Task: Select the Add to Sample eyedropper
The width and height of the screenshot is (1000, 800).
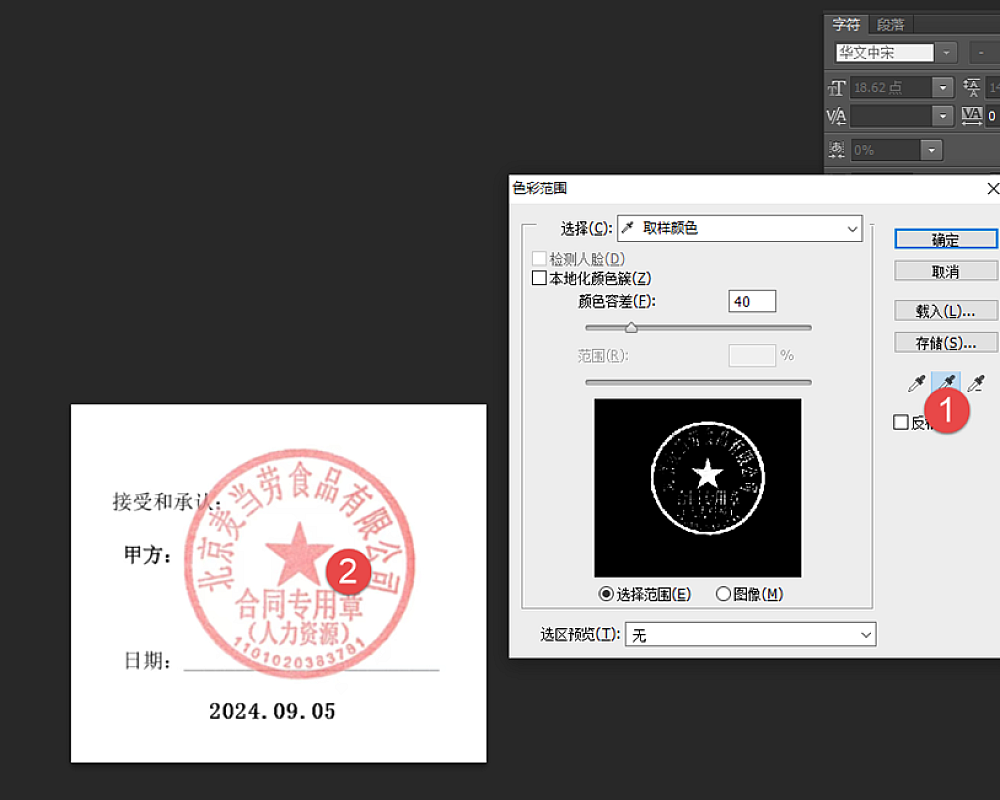Action: tap(946, 383)
